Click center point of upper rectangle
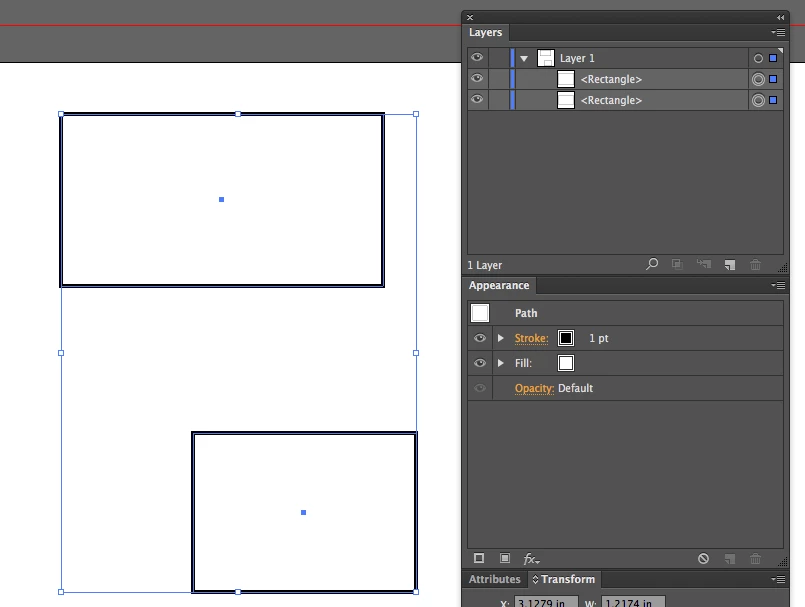 click(221, 199)
